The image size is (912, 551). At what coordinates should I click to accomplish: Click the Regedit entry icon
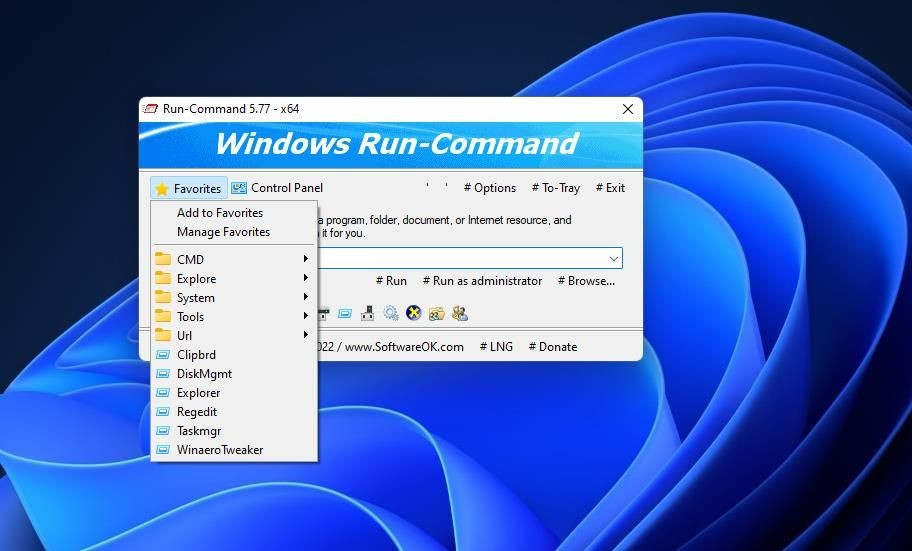(163, 412)
